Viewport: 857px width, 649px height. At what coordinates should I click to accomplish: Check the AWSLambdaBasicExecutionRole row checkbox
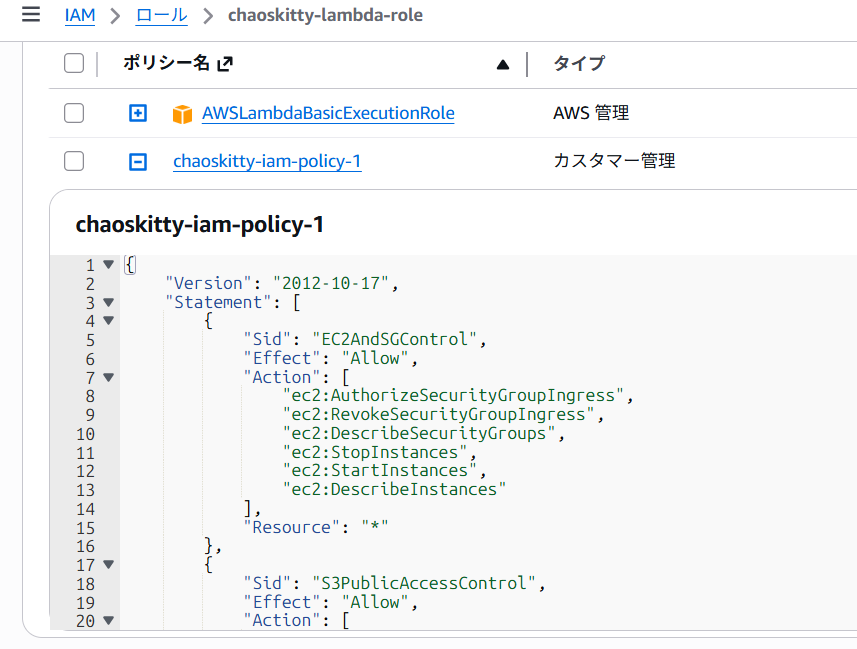(x=74, y=113)
